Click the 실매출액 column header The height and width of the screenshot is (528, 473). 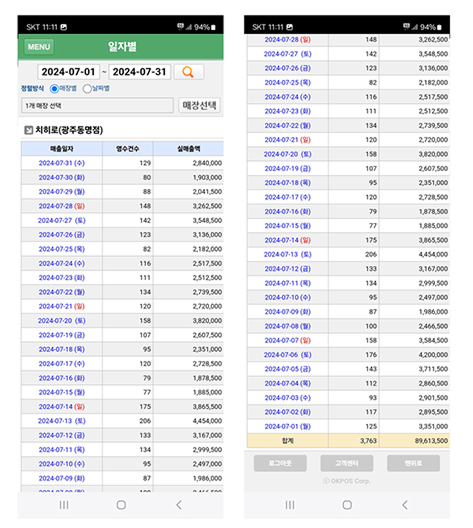(189, 148)
